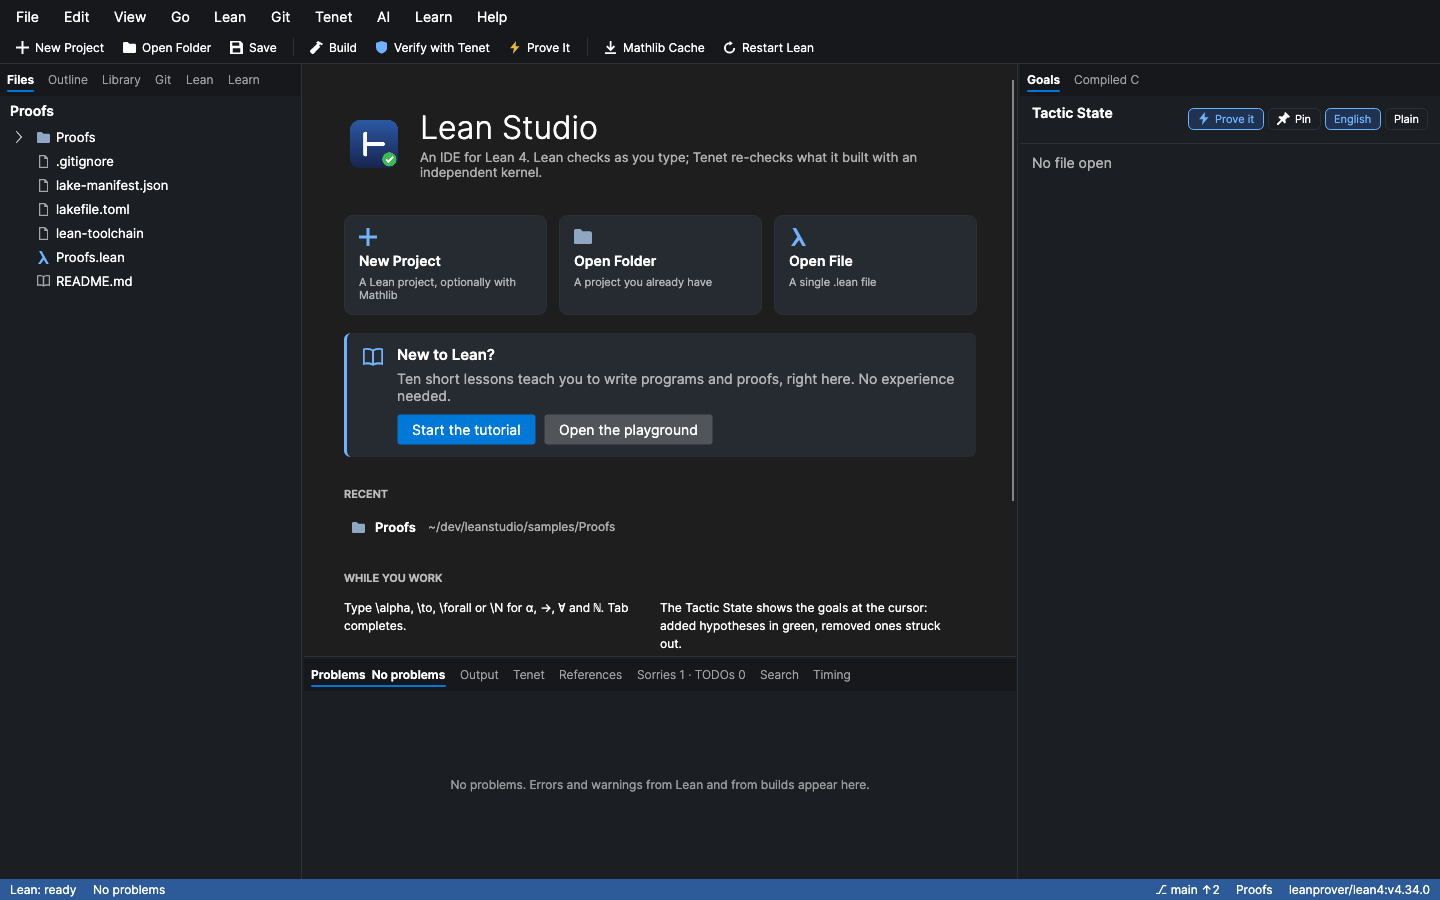
Task: Open the Git menu in menu bar
Action: point(281,17)
